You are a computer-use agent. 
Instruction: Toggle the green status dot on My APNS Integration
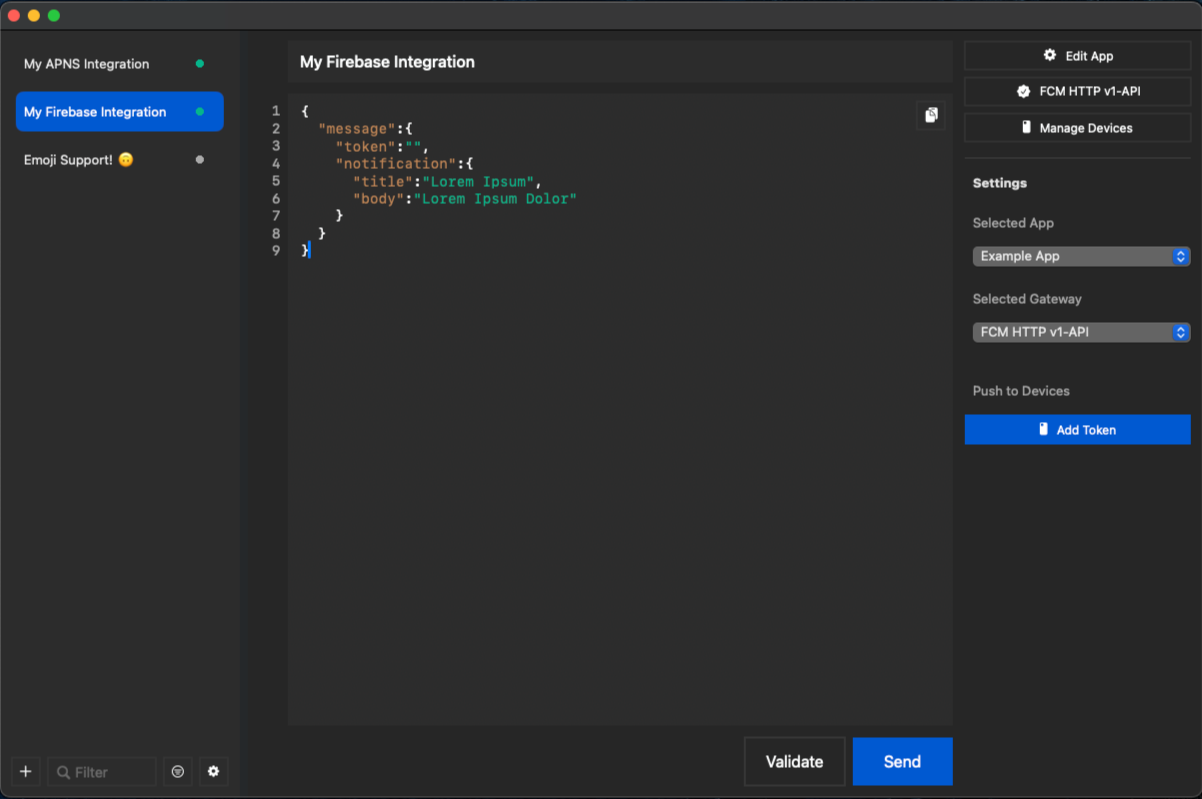point(199,63)
